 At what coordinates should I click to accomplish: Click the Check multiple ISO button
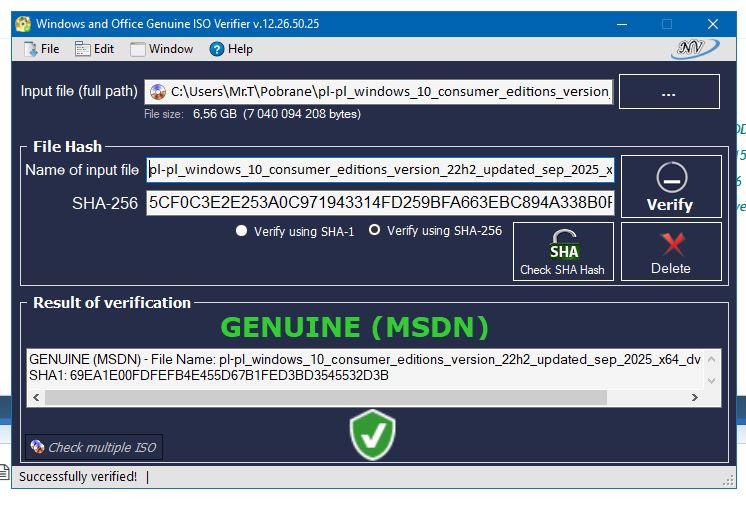tap(94, 447)
